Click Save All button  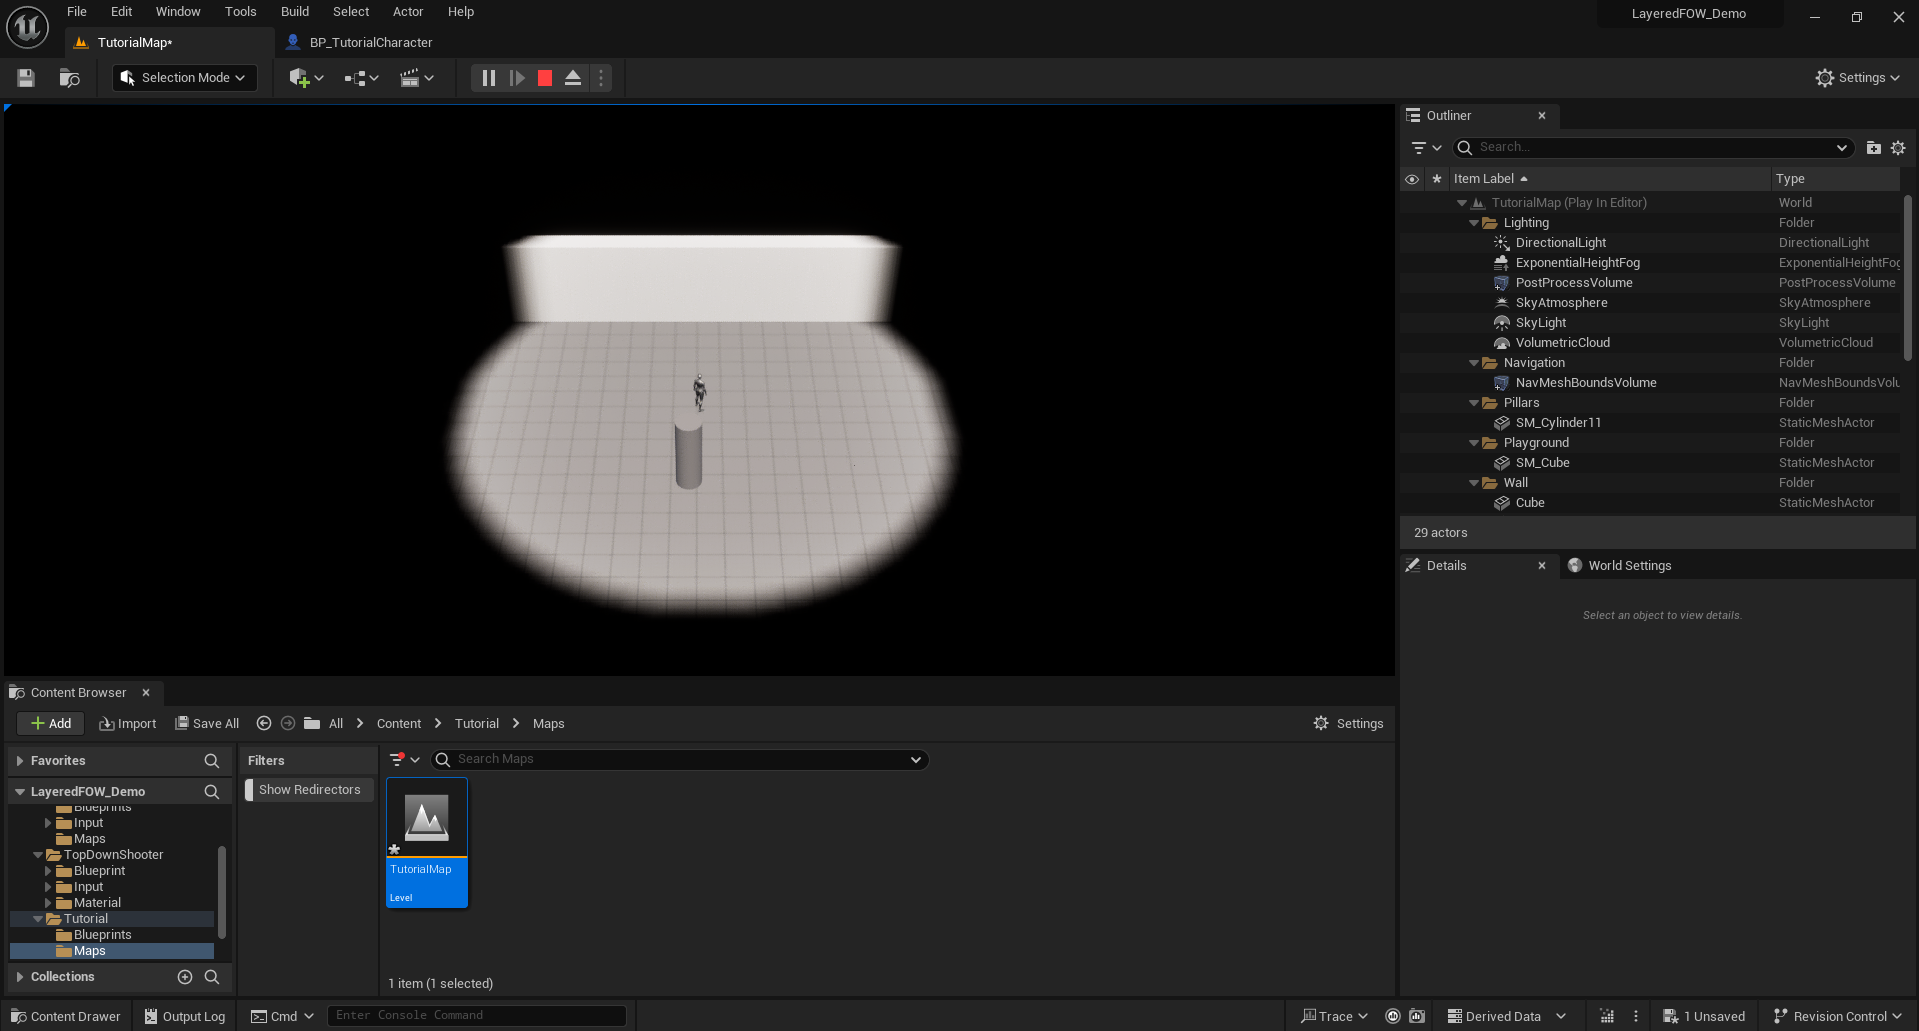(207, 724)
